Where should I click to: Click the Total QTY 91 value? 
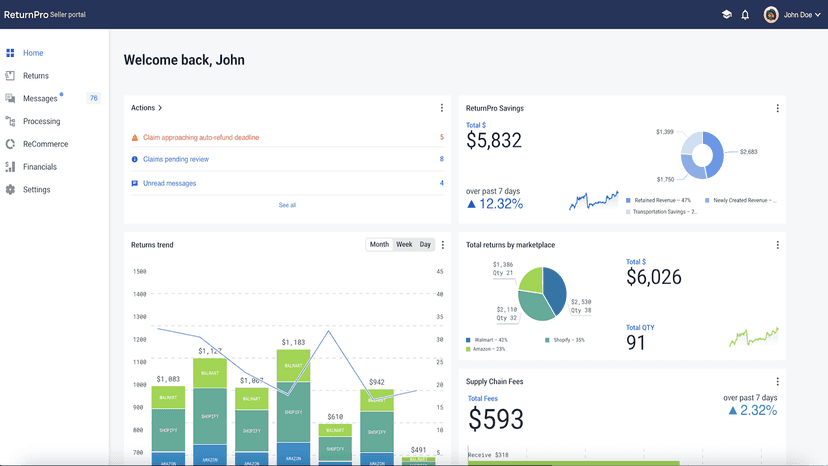coord(636,343)
